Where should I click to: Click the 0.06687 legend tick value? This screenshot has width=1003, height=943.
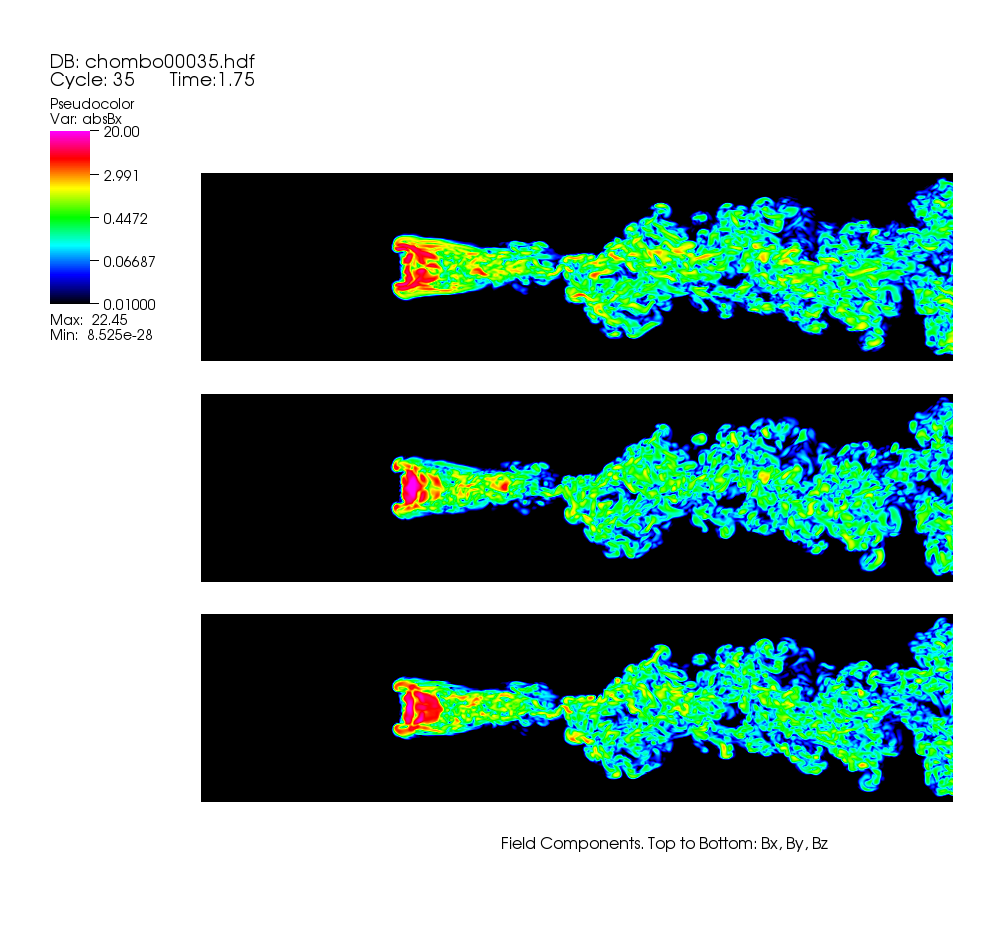(x=129, y=262)
